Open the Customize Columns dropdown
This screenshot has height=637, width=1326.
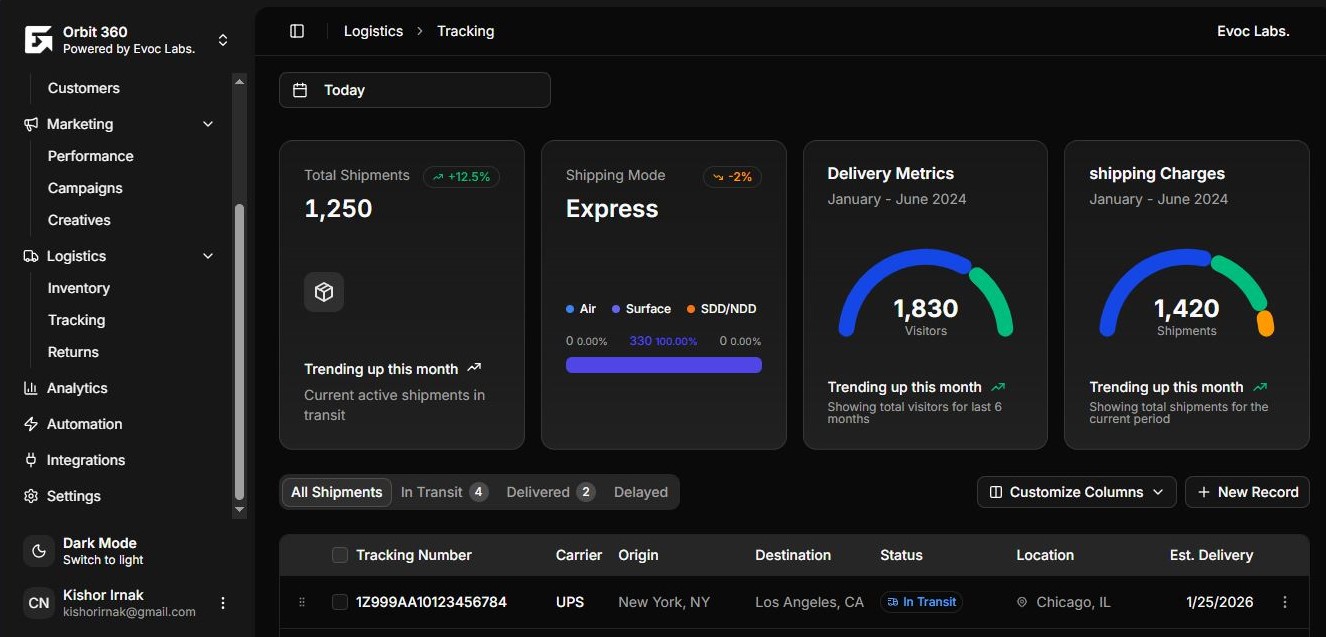pos(1076,491)
